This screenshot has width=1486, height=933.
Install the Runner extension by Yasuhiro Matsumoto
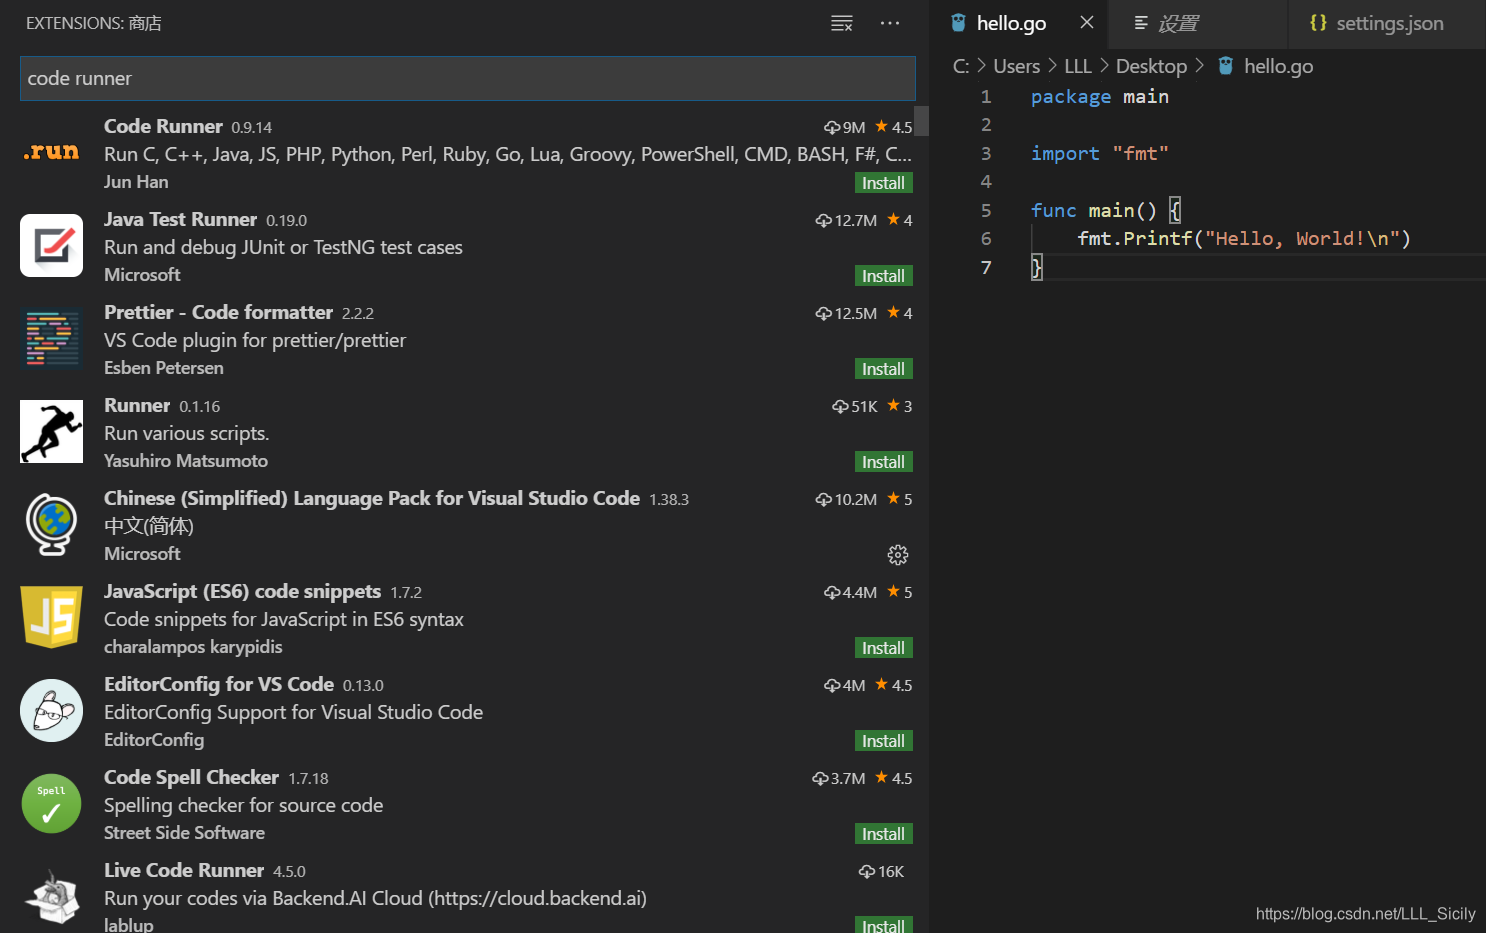click(883, 462)
